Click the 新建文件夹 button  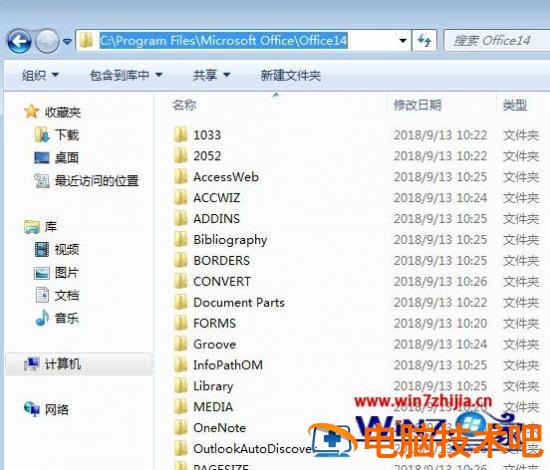pyautogui.click(x=290, y=75)
